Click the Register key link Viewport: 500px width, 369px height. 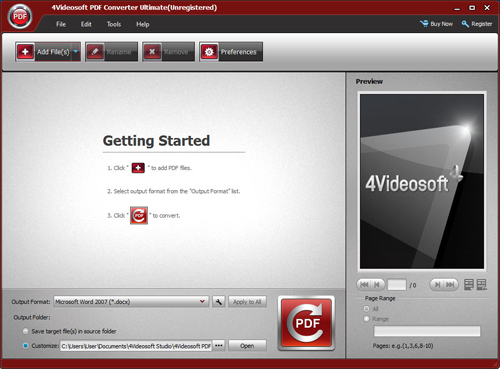point(477,24)
